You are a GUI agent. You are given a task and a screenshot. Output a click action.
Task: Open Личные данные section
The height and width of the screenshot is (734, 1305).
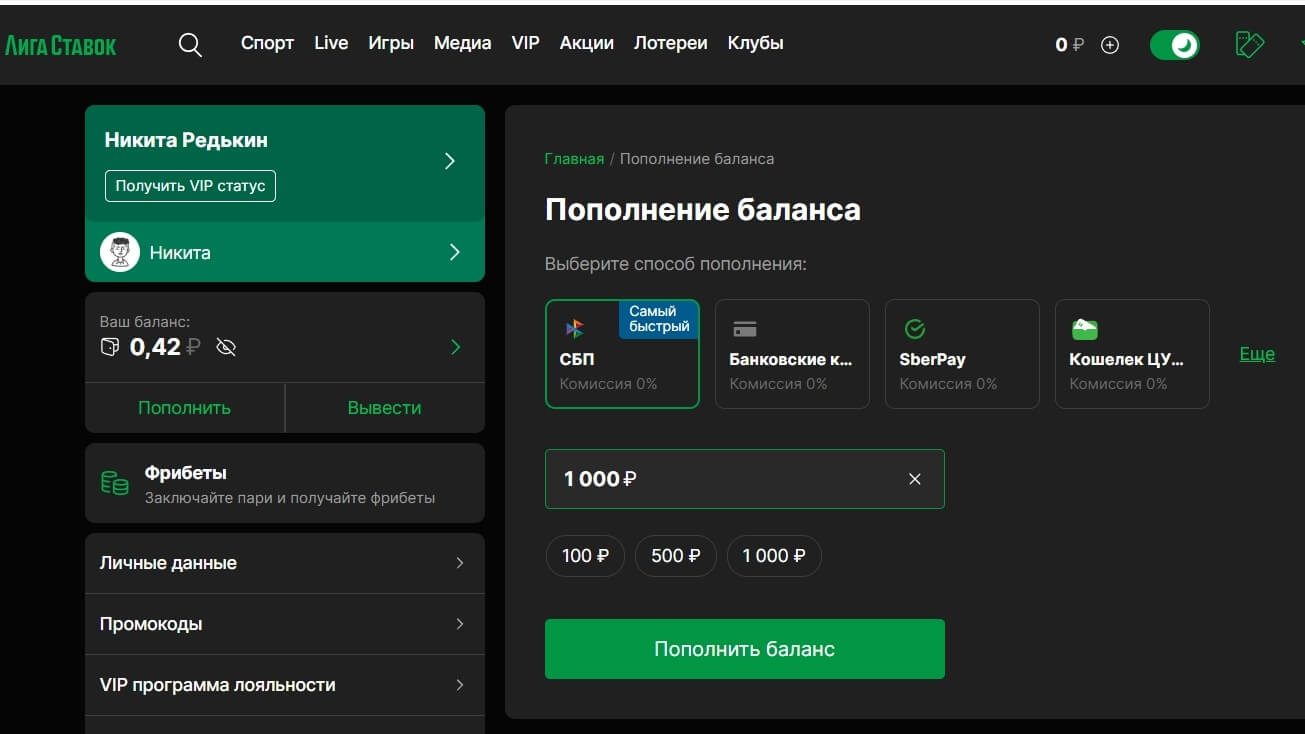click(x=285, y=563)
